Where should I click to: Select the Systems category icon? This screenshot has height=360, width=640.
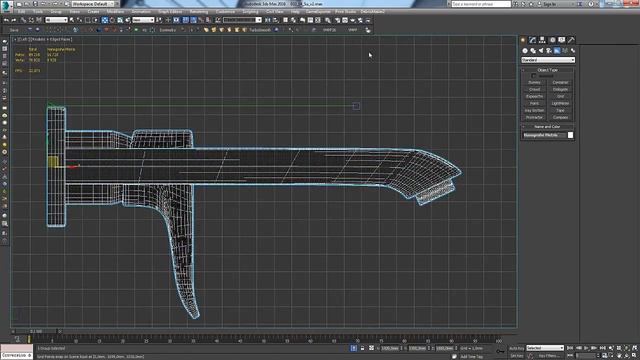[573, 51]
